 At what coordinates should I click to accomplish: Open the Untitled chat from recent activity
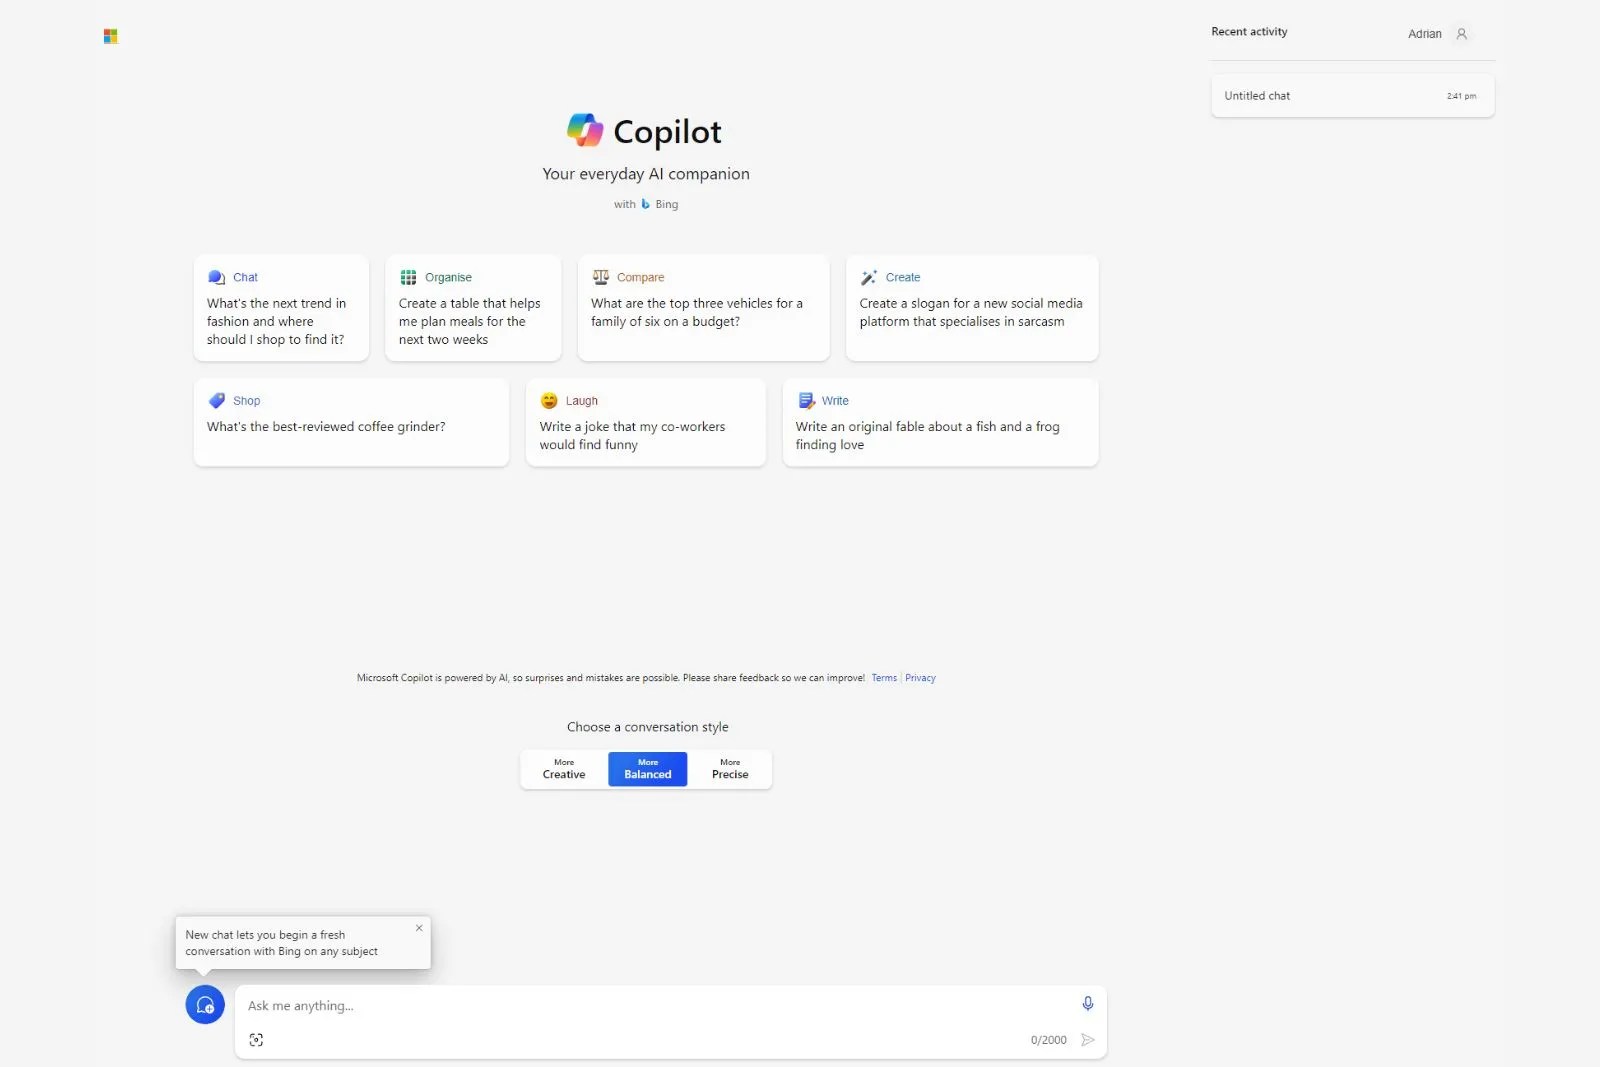click(1352, 96)
